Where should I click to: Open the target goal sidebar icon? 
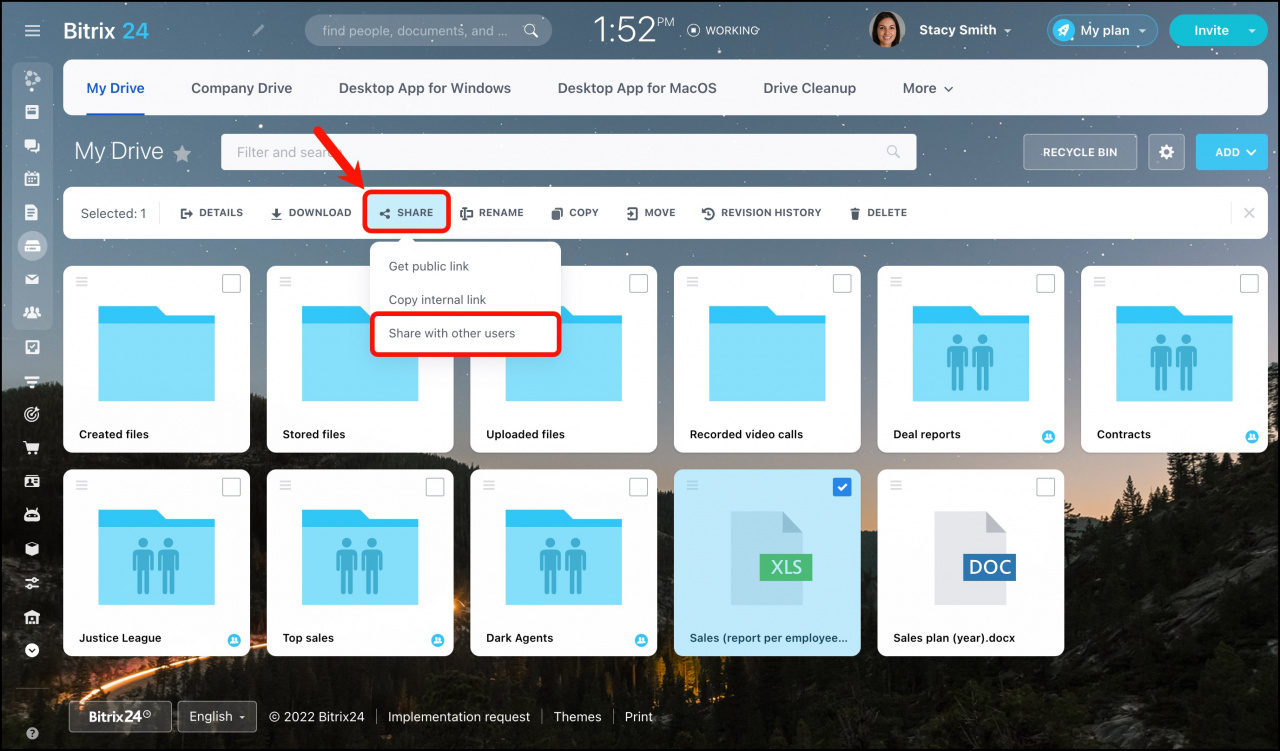click(x=32, y=414)
